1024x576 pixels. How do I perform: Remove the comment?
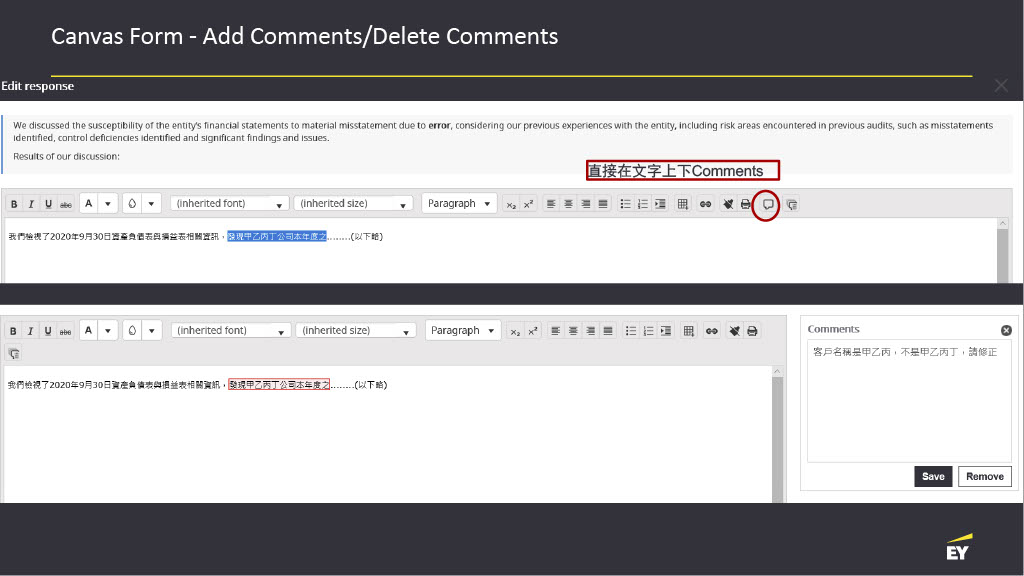click(x=984, y=477)
